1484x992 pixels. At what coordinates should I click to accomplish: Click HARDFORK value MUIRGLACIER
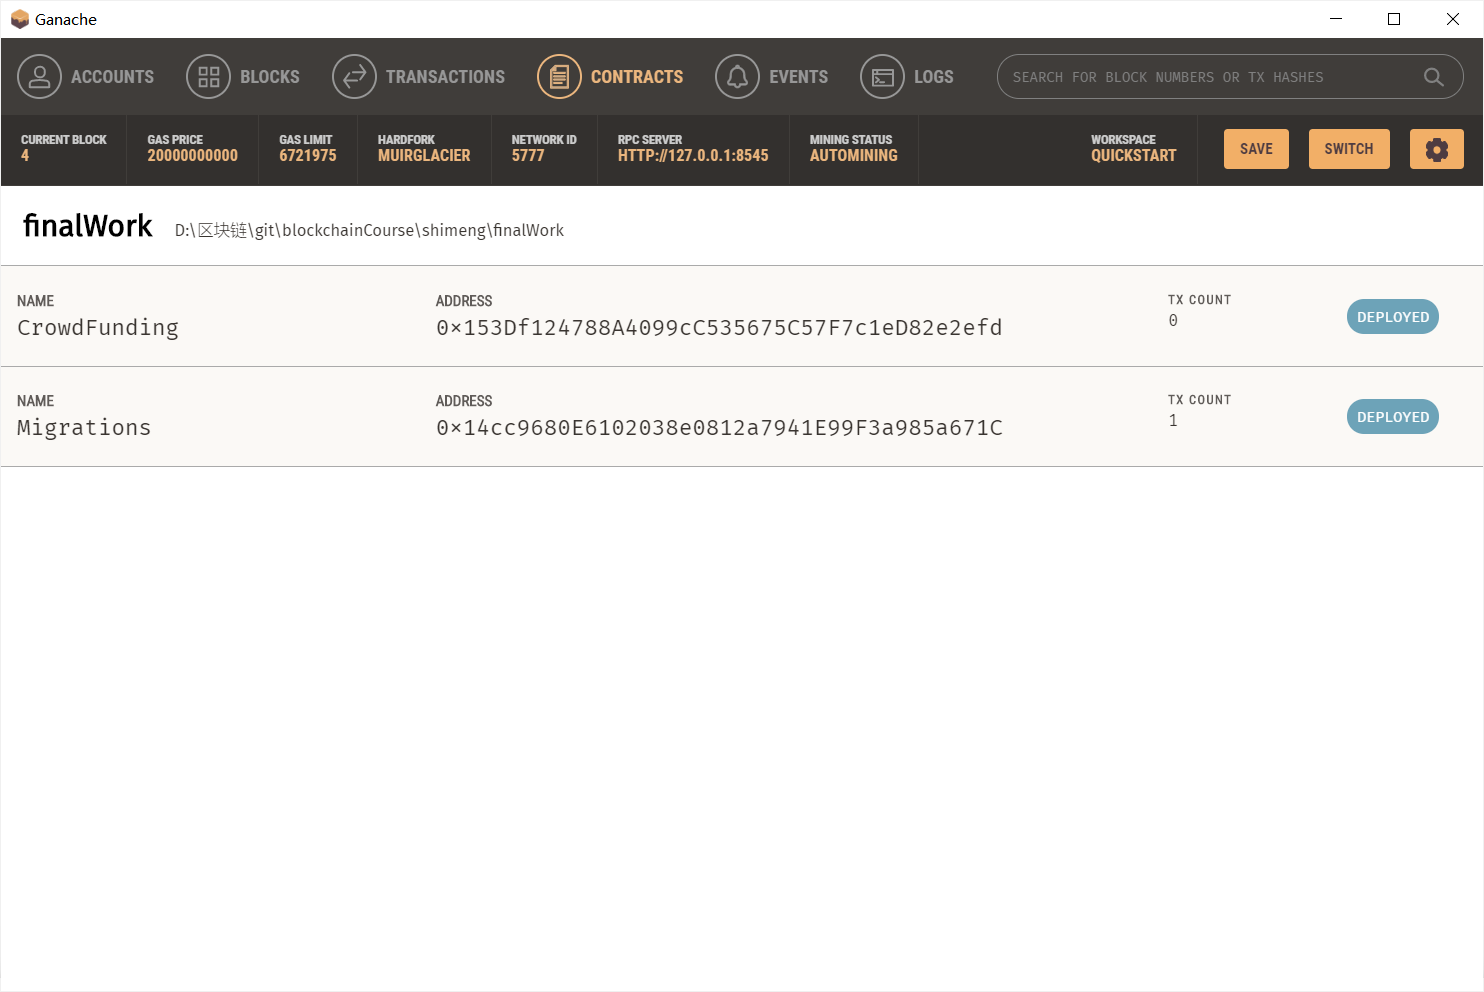tap(424, 156)
